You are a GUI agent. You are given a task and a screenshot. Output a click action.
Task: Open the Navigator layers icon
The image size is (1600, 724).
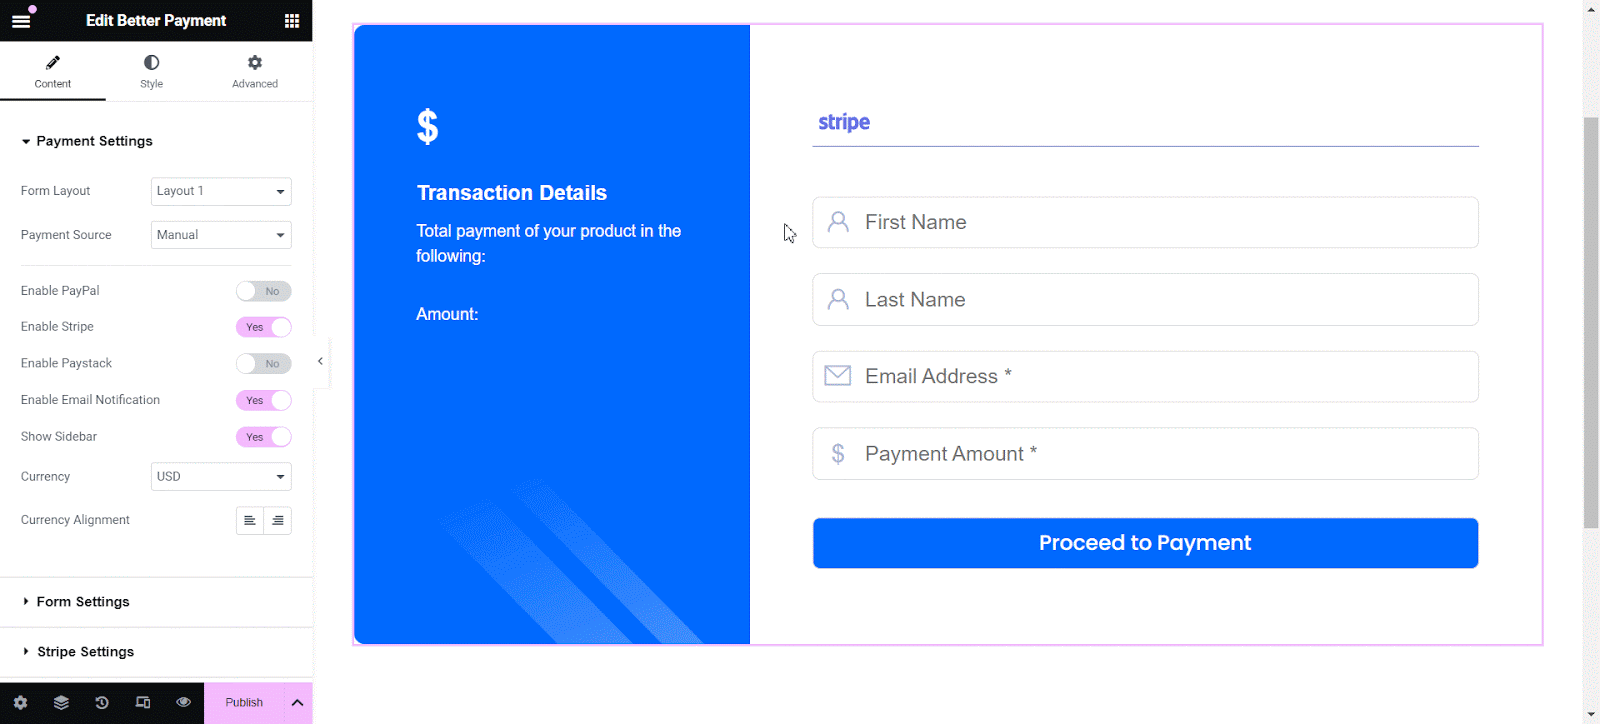(x=61, y=702)
